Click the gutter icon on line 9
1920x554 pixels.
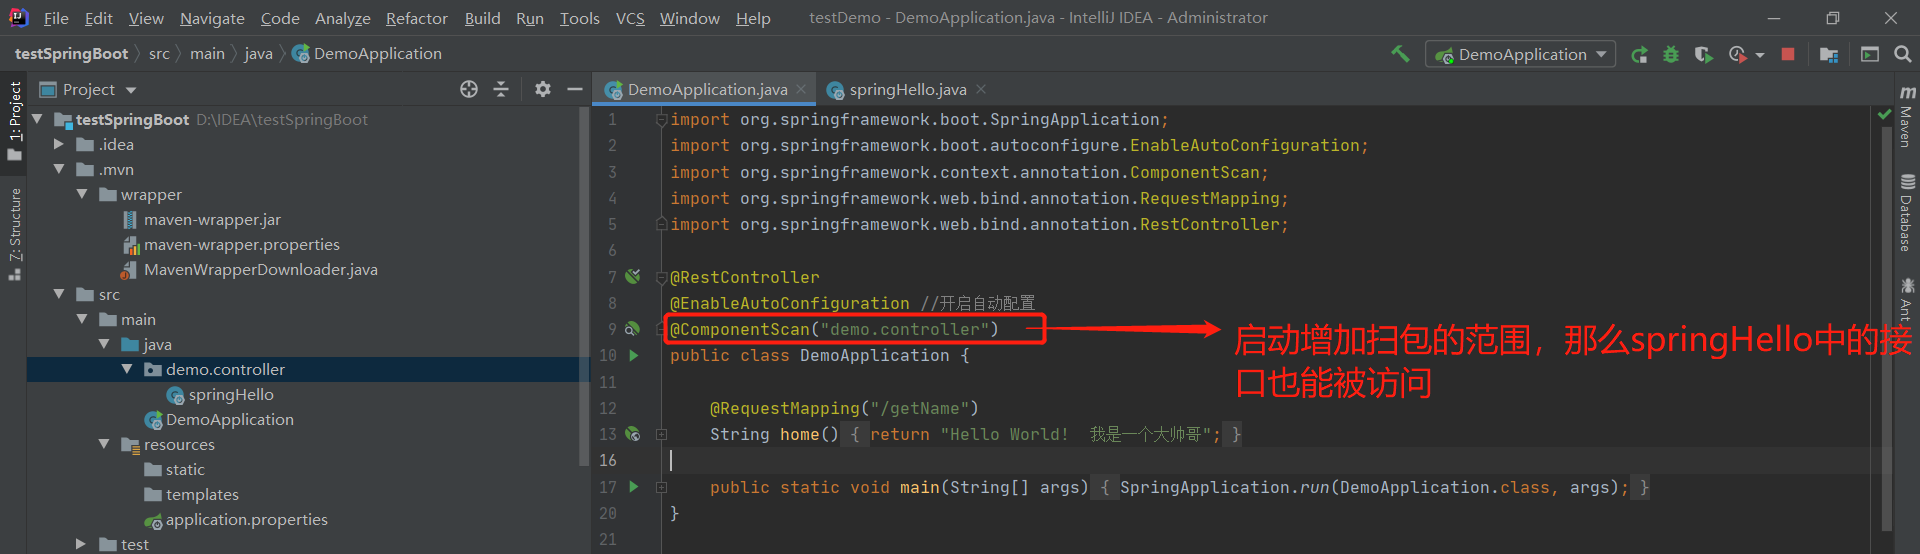[x=633, y=328]
